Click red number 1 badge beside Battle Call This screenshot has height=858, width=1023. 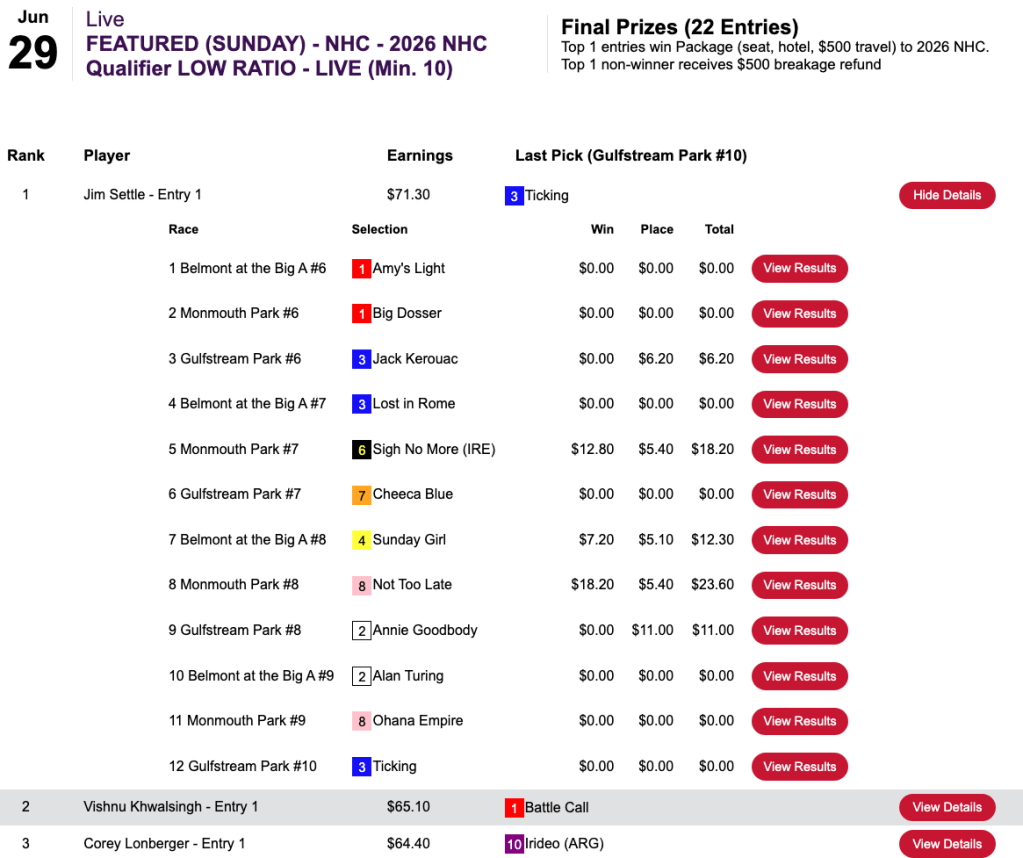tap(514, 807)
